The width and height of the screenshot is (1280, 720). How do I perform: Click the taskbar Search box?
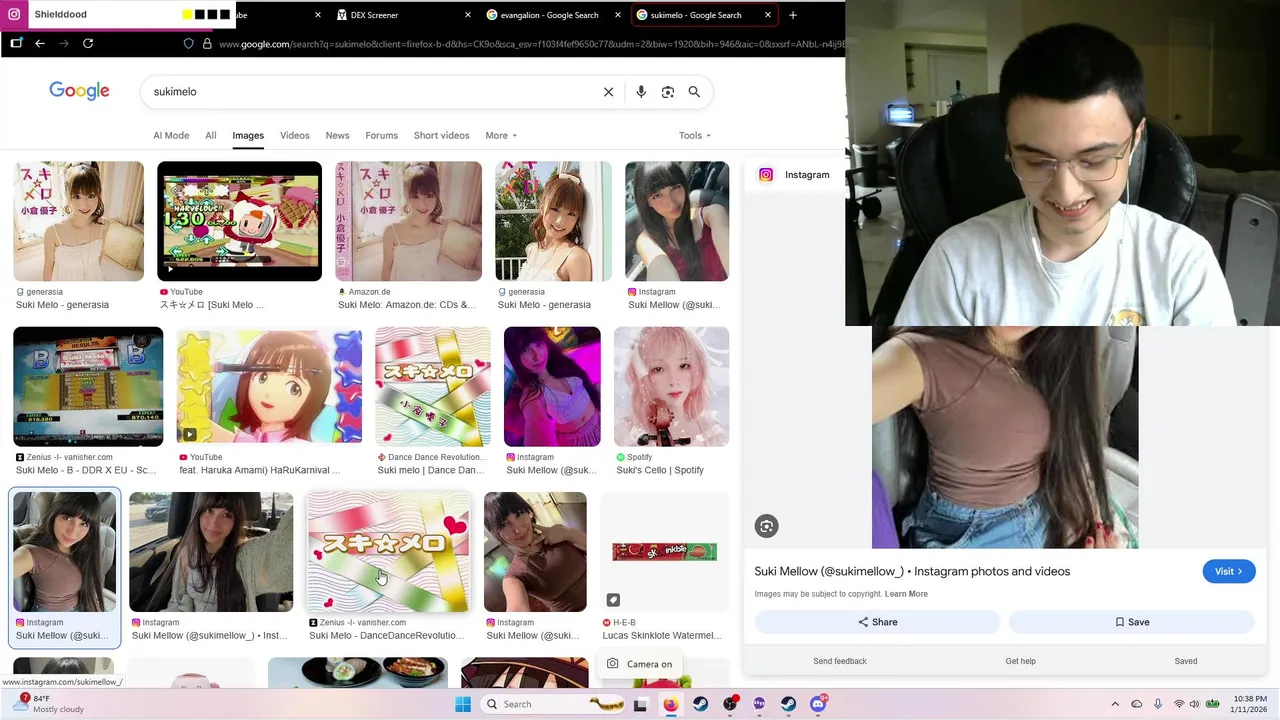556,704
